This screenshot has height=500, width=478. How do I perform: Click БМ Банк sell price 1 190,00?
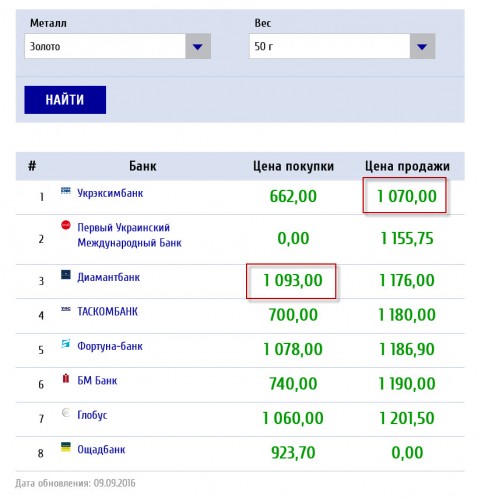point(407,384)
